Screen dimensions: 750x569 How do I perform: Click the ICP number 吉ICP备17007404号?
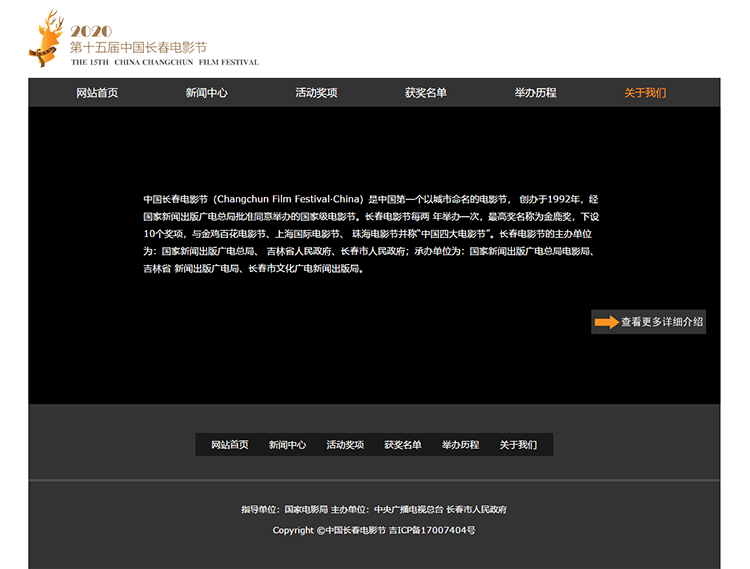(x=432, y=530)
